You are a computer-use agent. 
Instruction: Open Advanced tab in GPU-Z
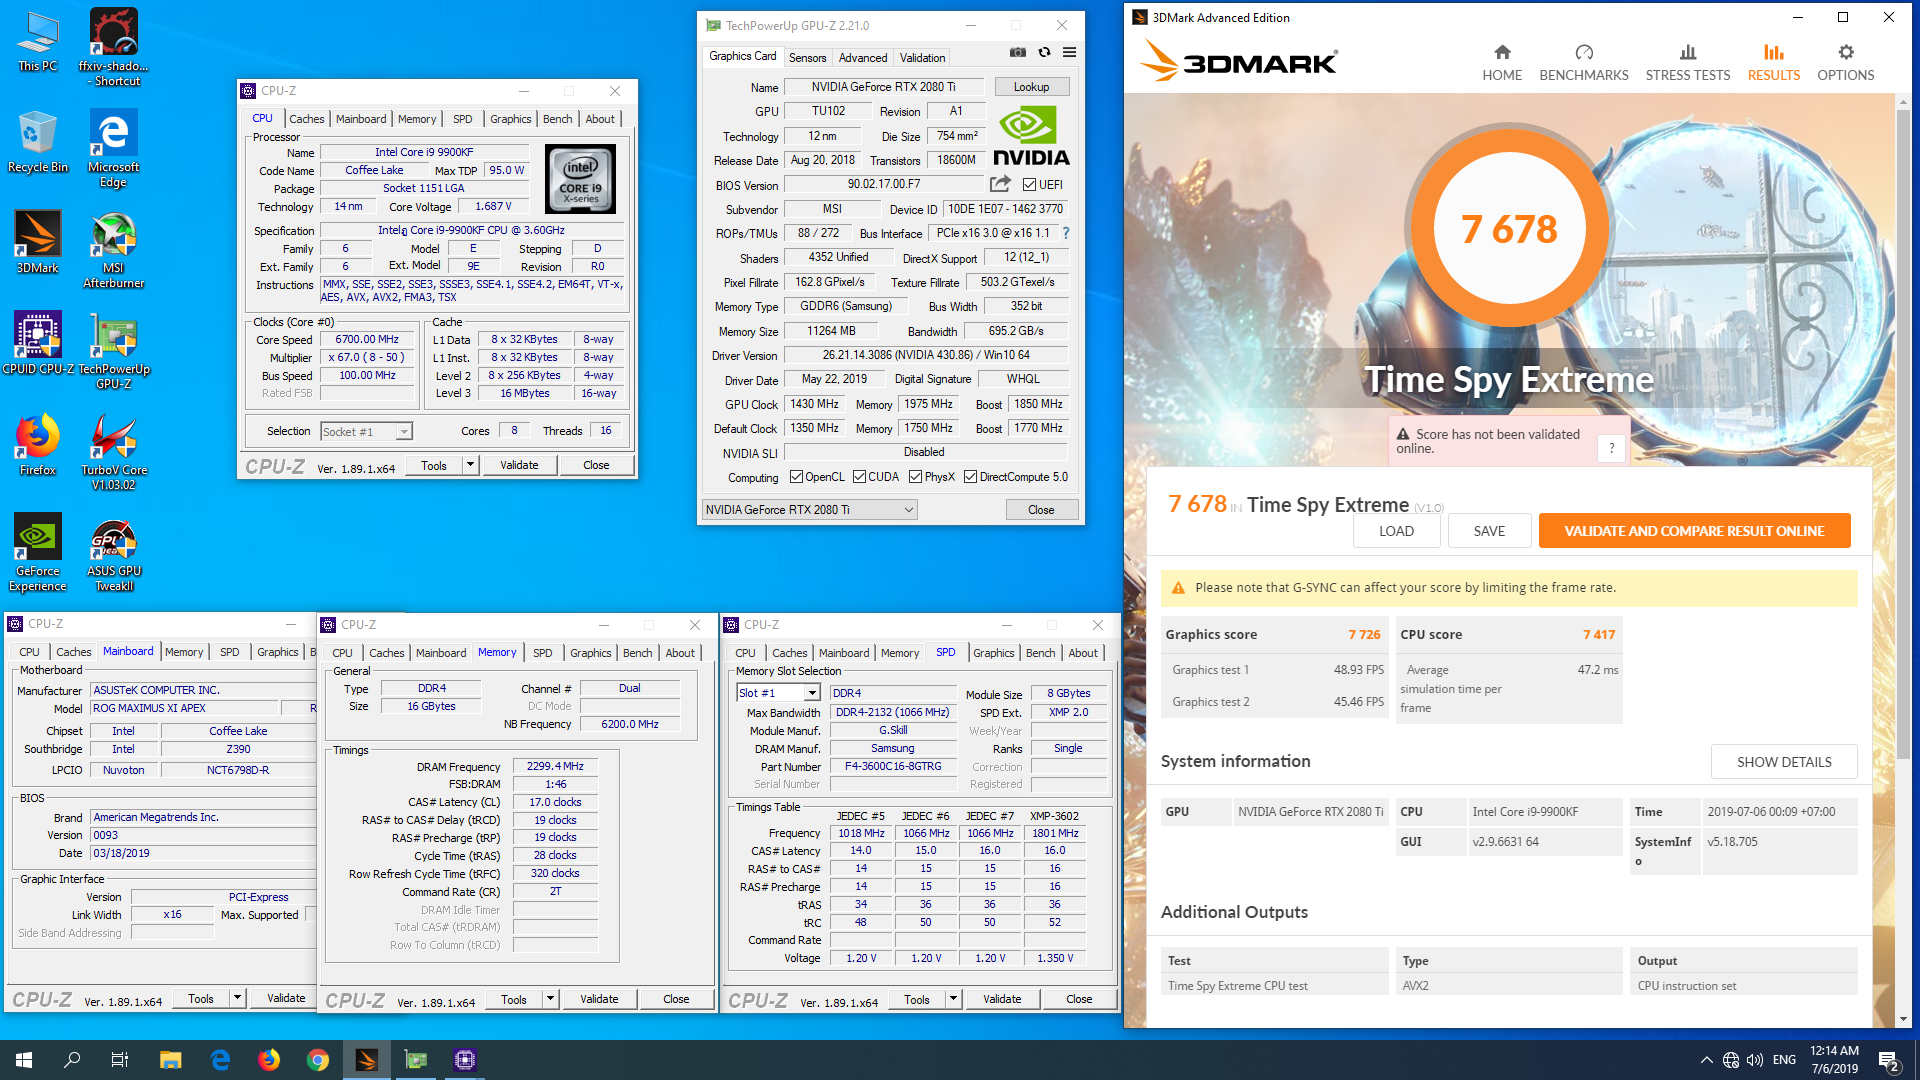tap(862, 58)
